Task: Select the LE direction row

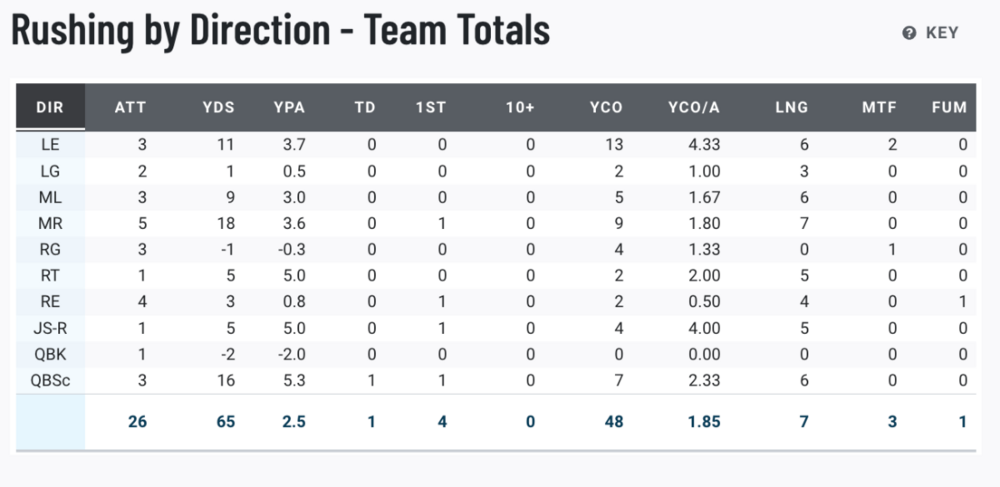Action: [50, 145]
